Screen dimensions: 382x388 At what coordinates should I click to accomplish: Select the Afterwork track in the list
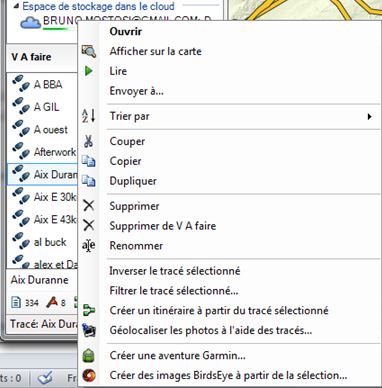click(42, 152)
